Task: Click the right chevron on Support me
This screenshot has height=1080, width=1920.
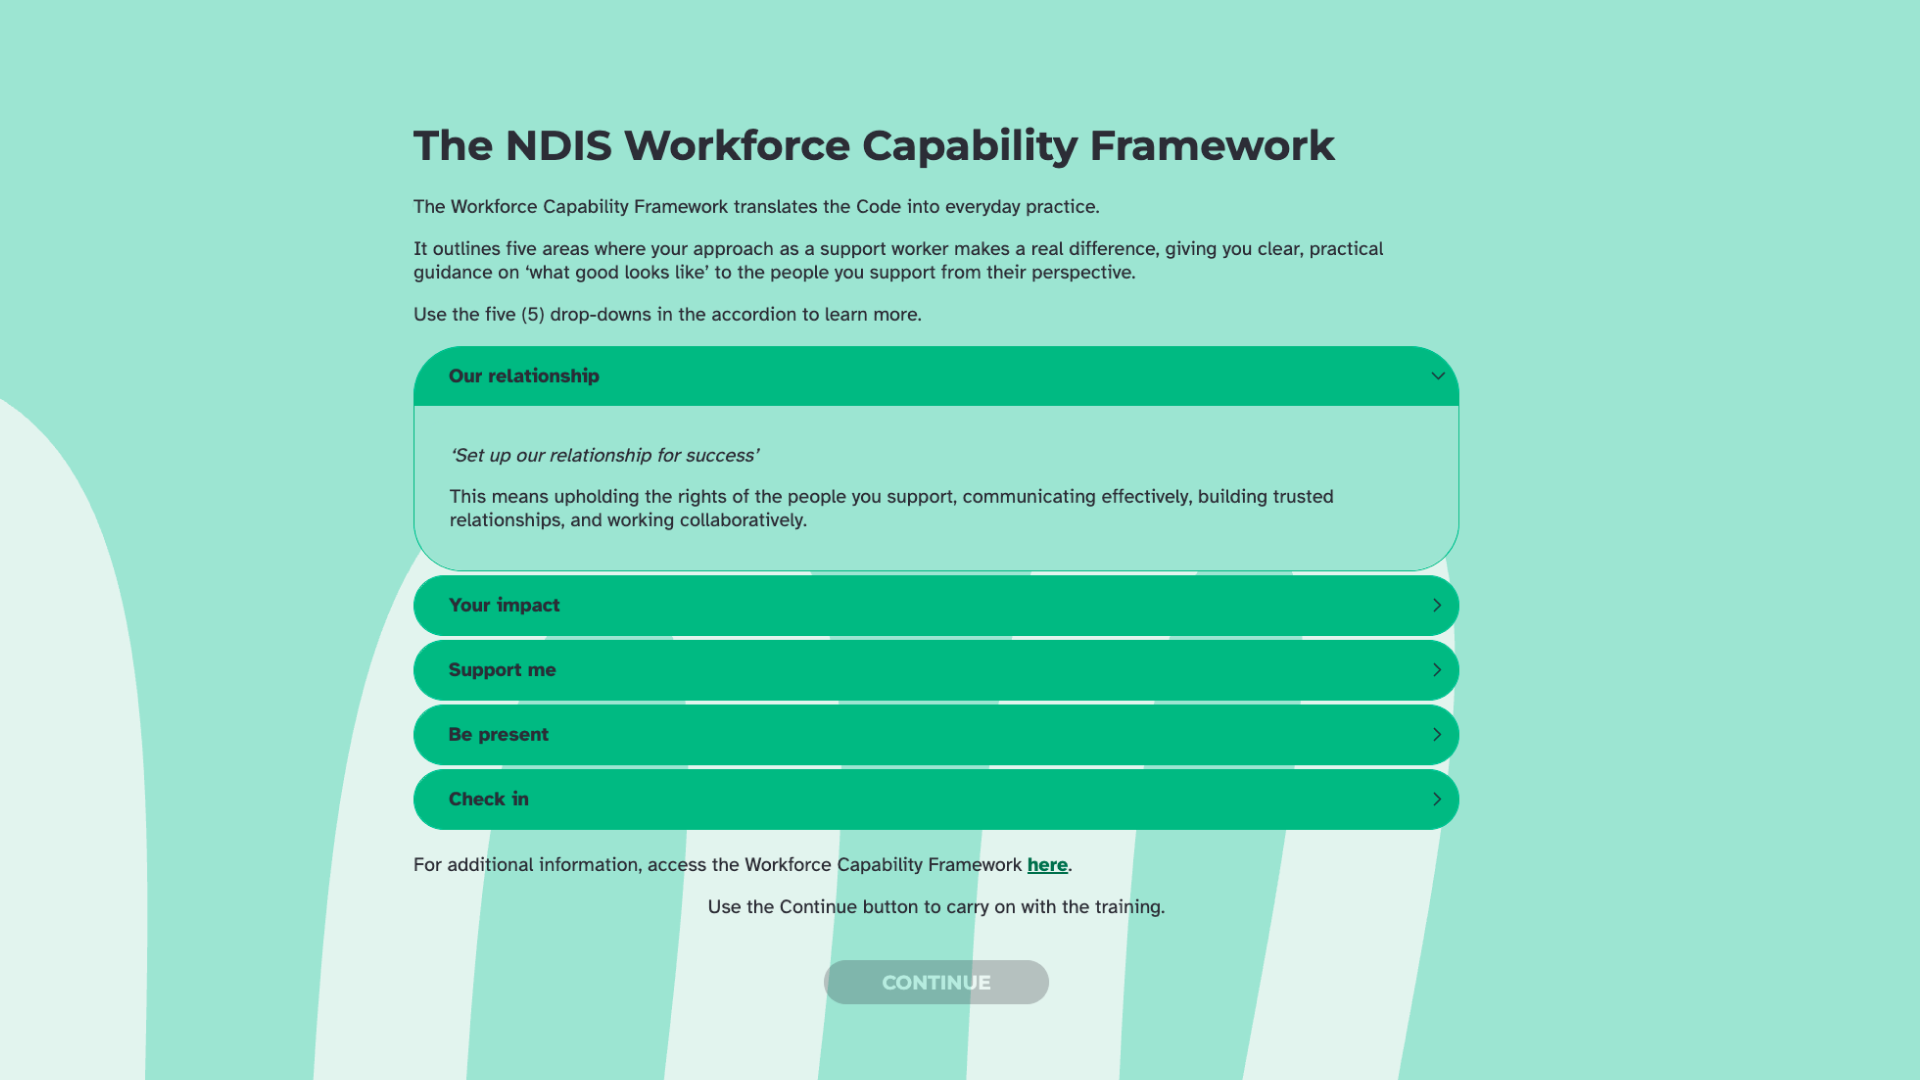Action: 1437,670
